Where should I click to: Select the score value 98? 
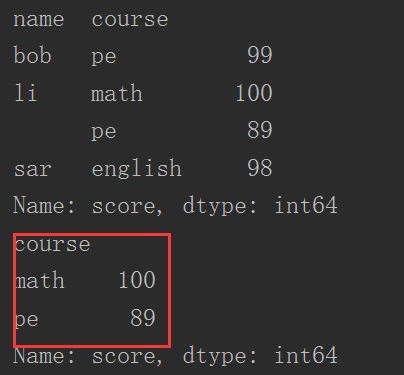point(260,168)
